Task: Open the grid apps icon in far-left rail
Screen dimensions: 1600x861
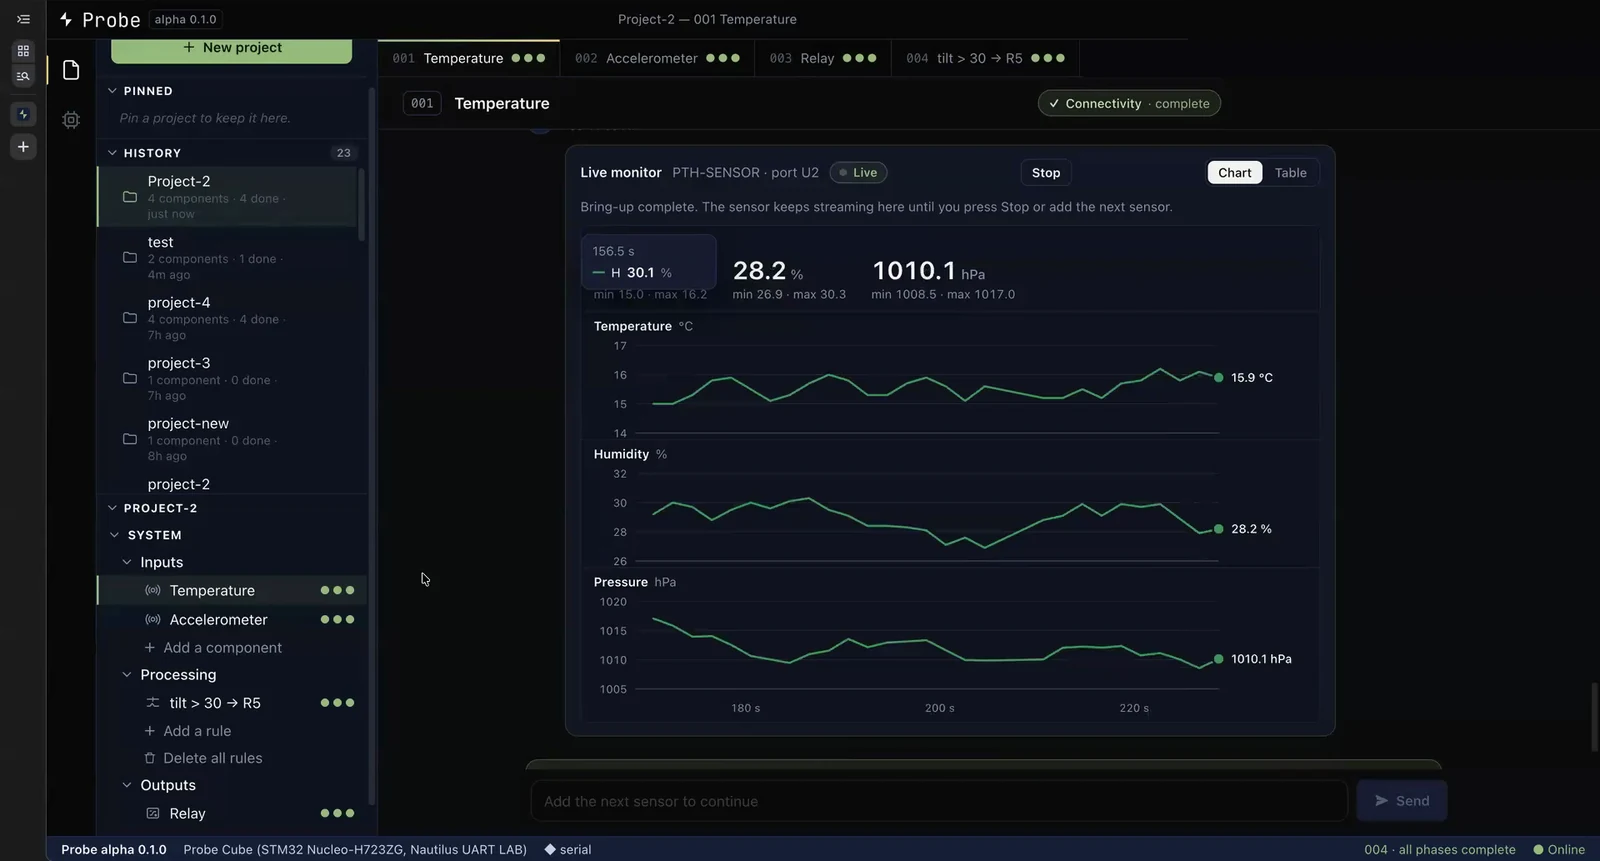Action: 23,51
